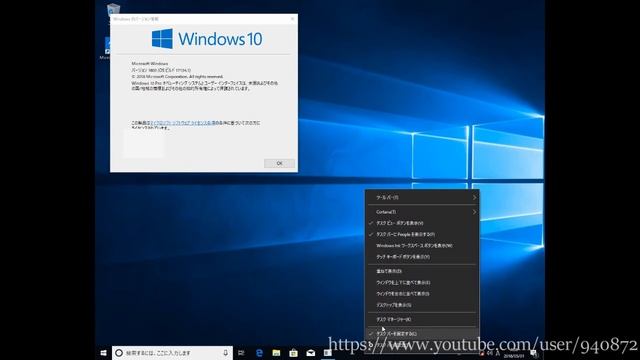This screenshot has width=640, height=360.
Task: Toggle タスク ビュー ボタンを表示 (Show Task View button)
Action: coord(422,223)
